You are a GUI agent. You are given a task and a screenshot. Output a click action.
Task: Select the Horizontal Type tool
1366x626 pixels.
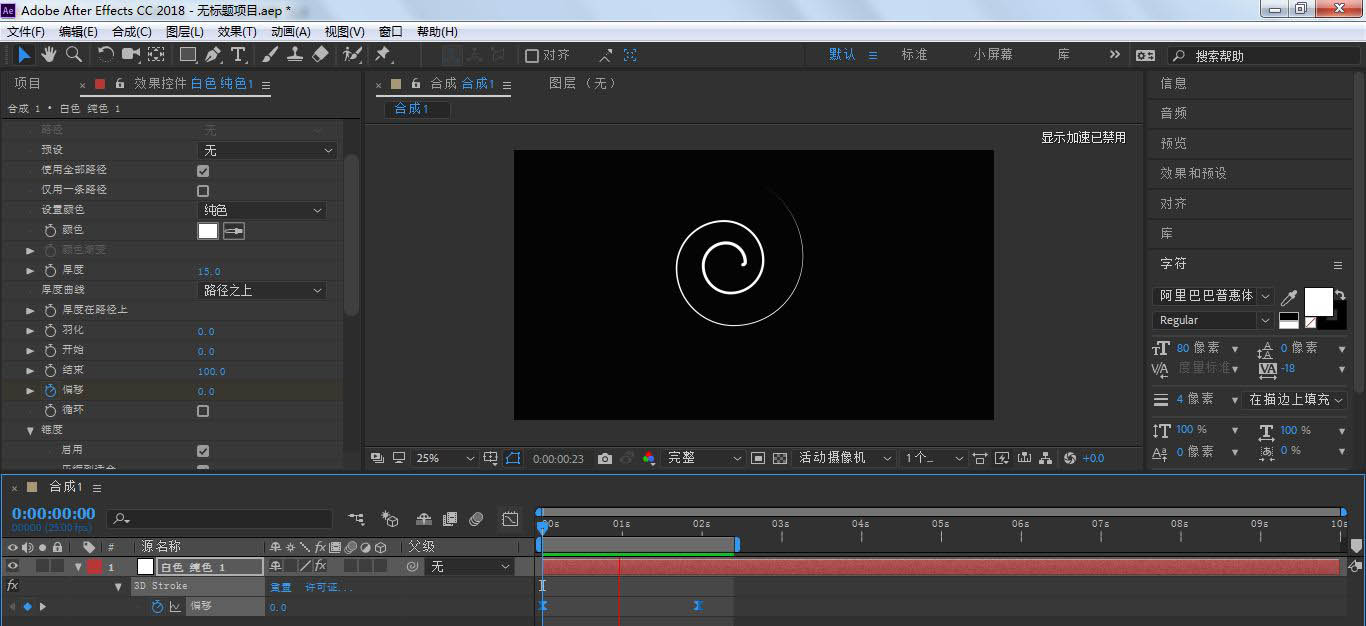pyautogui.click(x=238, y=55)
